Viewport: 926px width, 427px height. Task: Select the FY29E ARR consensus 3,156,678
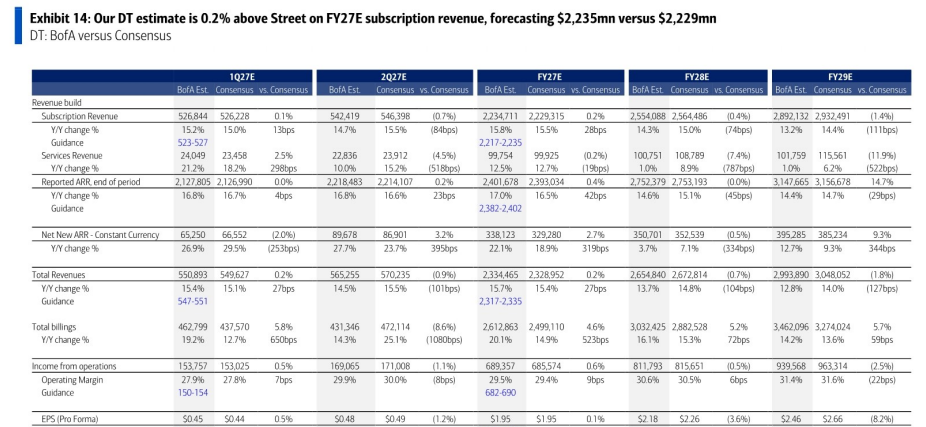tap(832, 182)
